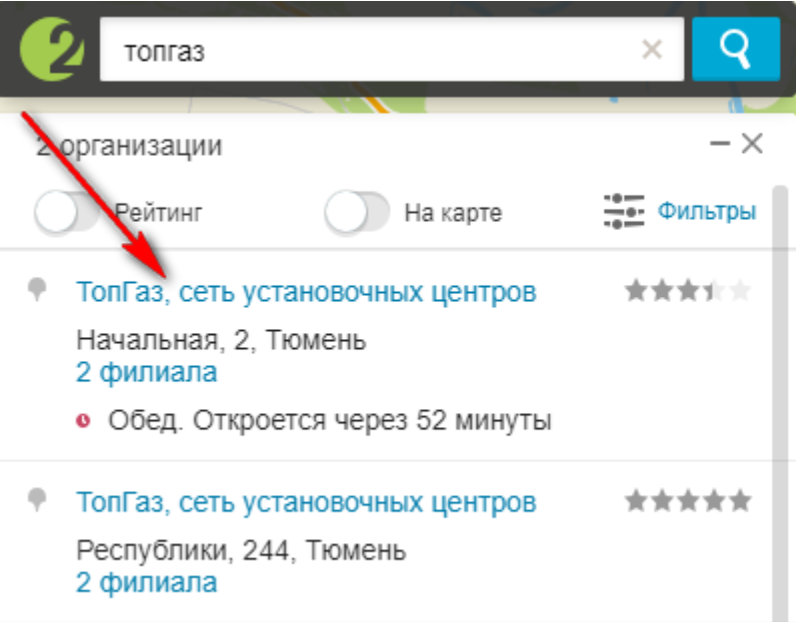Click the search box containing 'топгаз'
Screen dimensions: 798x622
391,49
